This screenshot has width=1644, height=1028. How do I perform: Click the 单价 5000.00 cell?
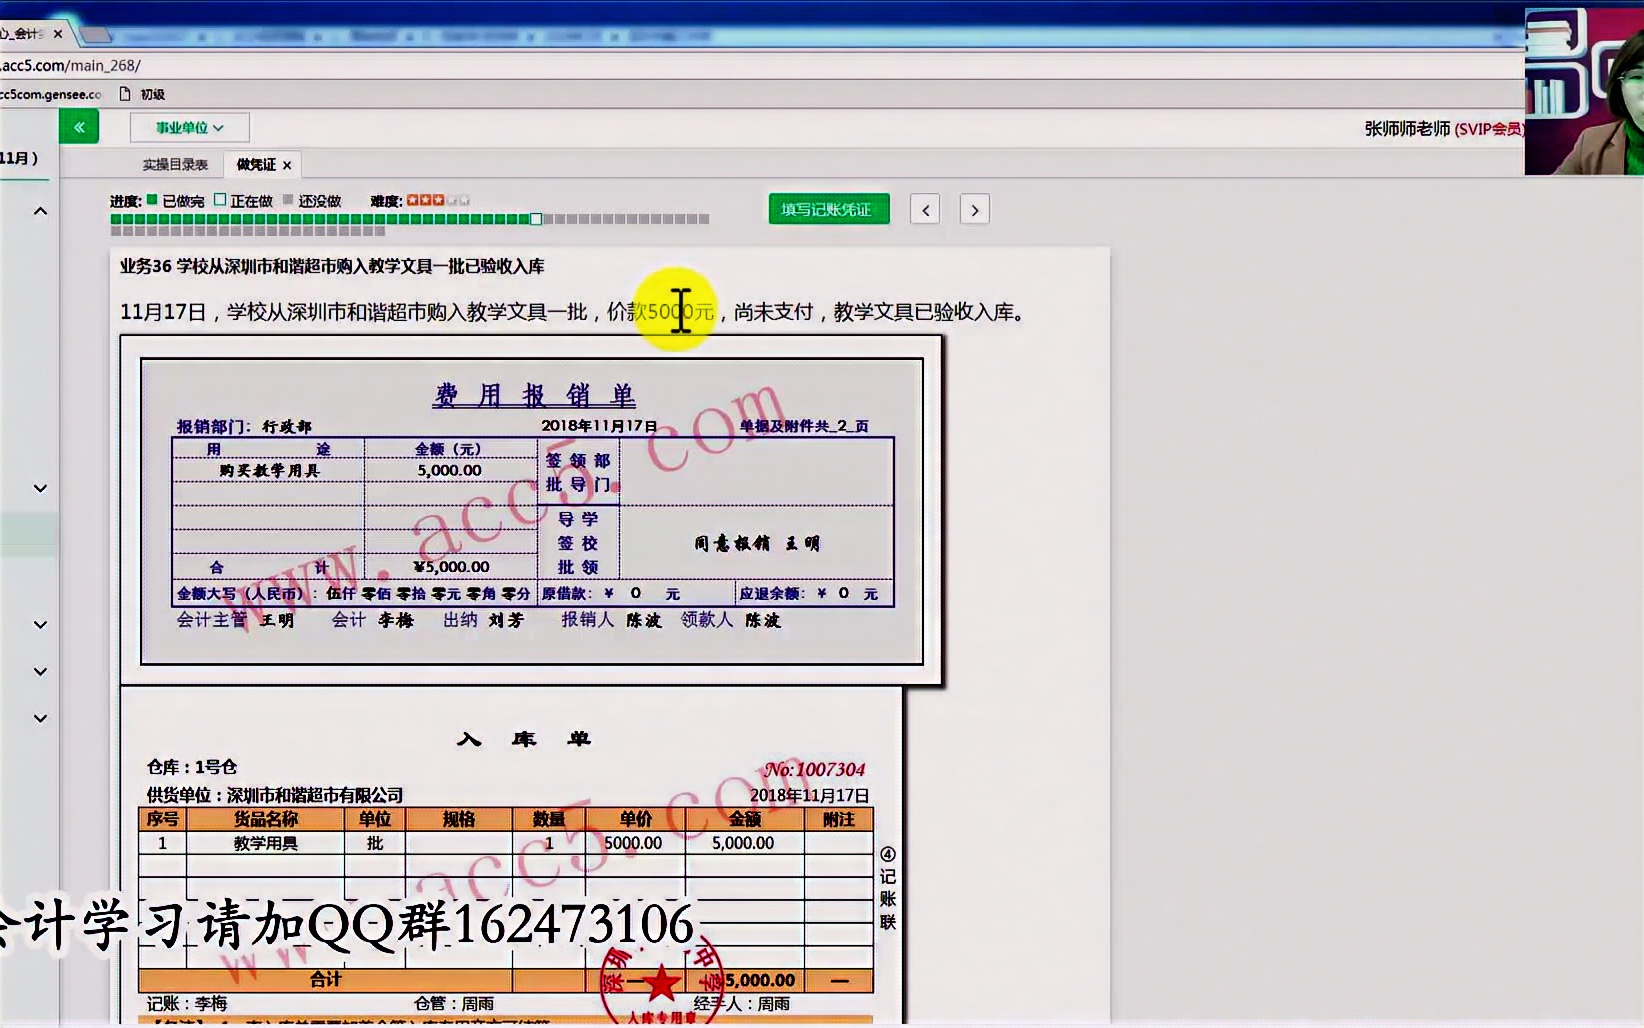tap(634, 843)
